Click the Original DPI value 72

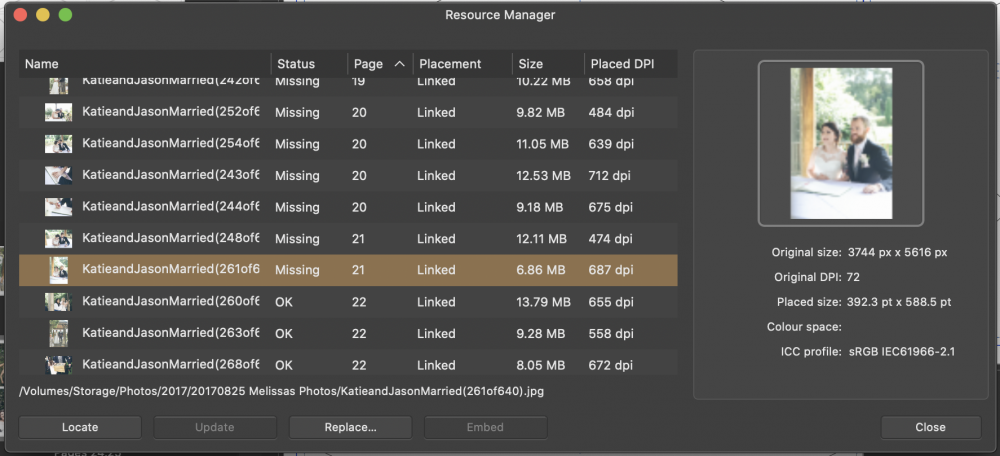853,277
